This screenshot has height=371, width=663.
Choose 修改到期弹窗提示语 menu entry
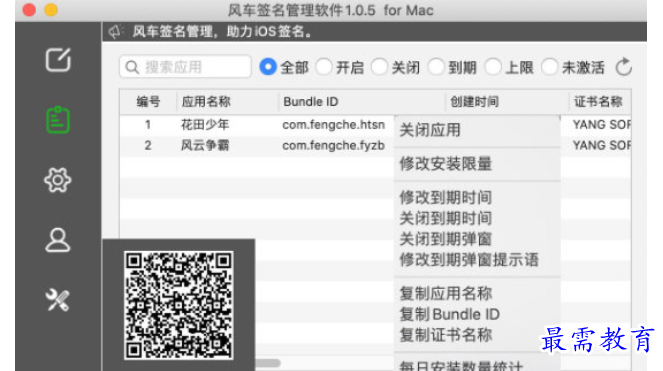(469, 260)
